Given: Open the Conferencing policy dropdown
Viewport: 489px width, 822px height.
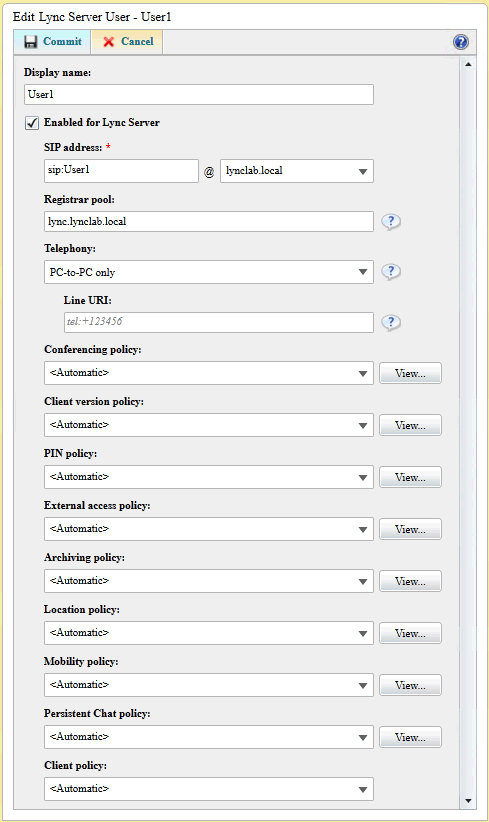Looking at the screenshot, I should pyautogui.click(x=209, y=373).
